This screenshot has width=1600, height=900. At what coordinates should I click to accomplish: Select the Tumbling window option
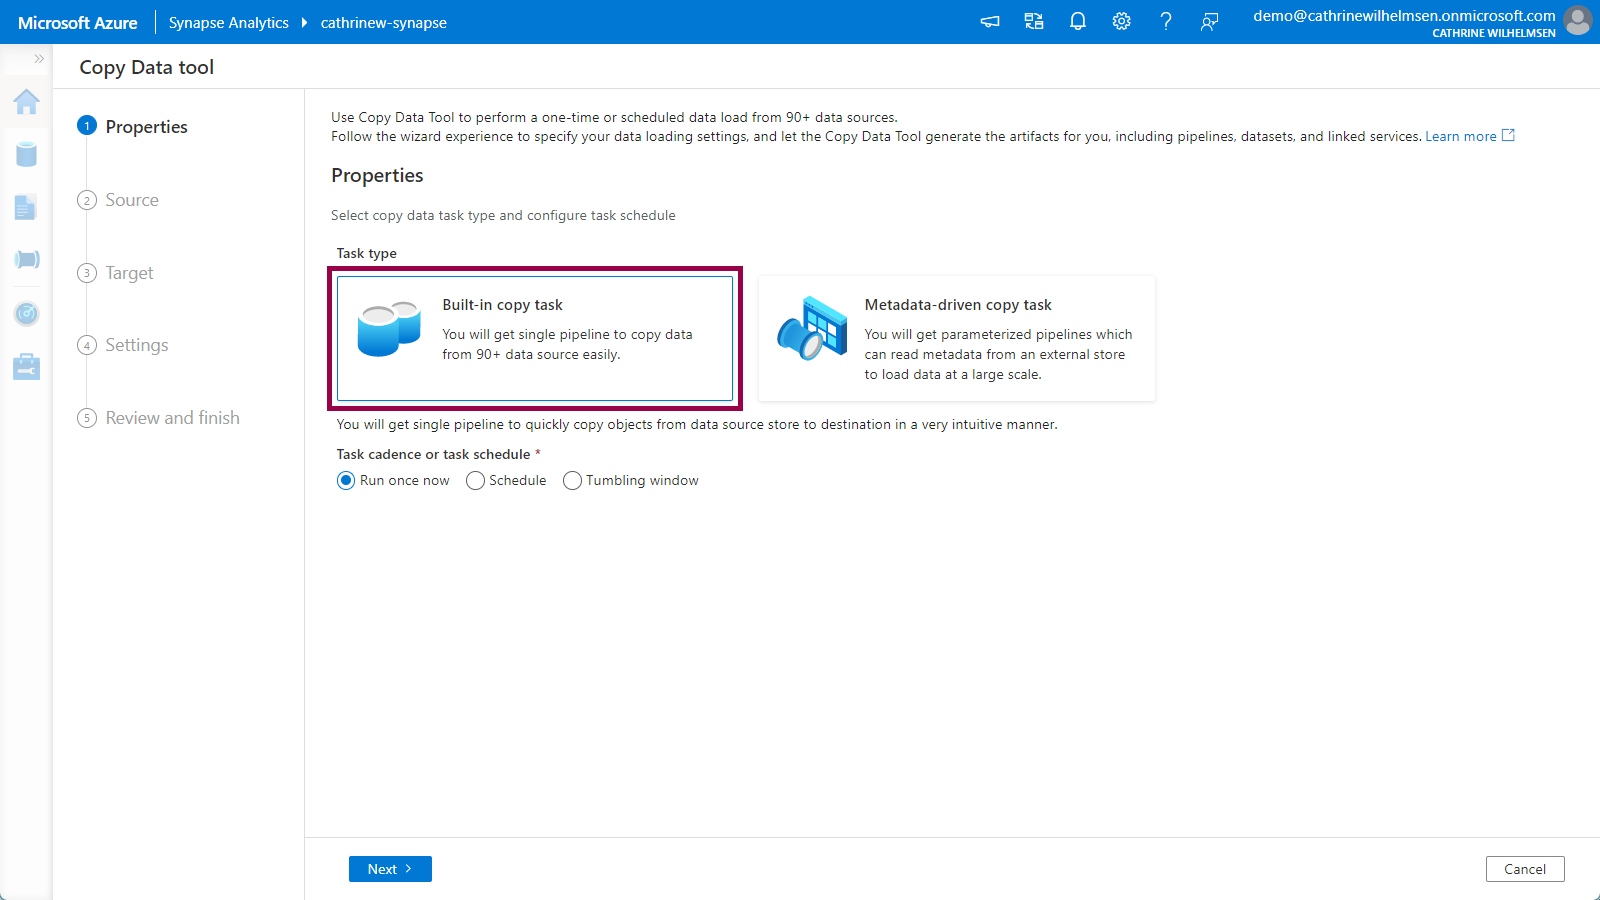coord(573,481)
